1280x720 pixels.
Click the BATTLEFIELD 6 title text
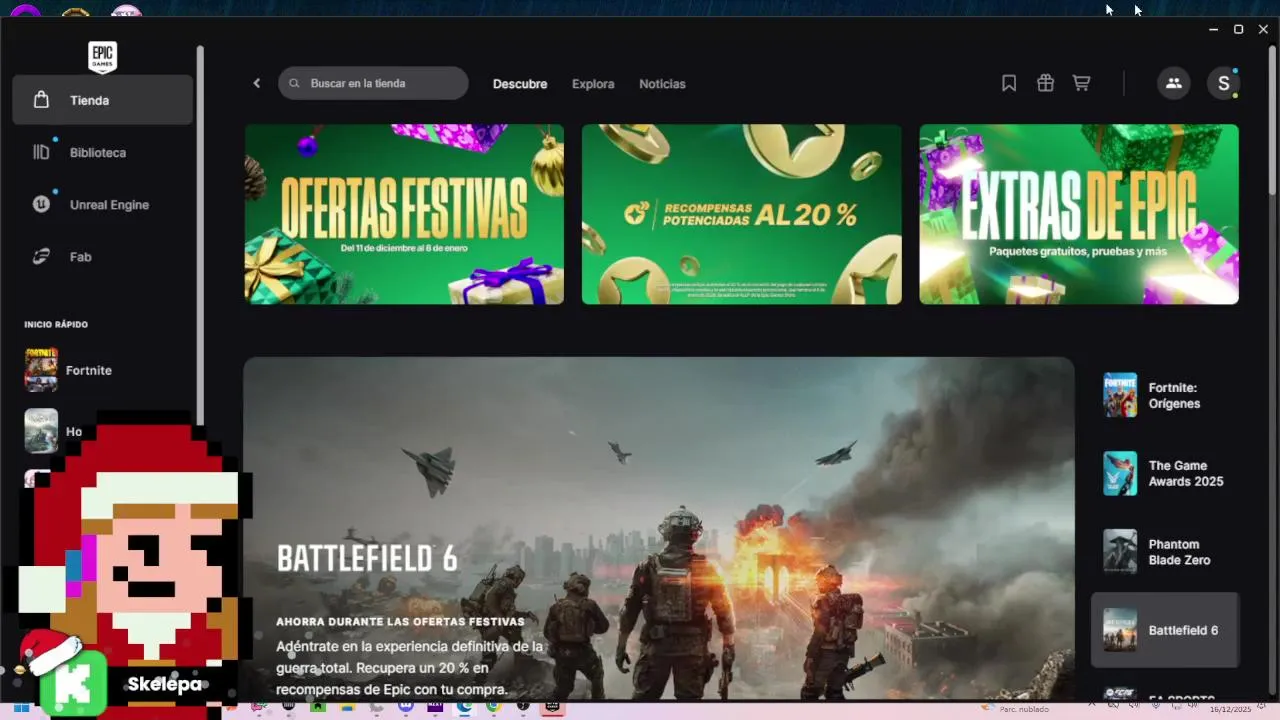(367, 559)
